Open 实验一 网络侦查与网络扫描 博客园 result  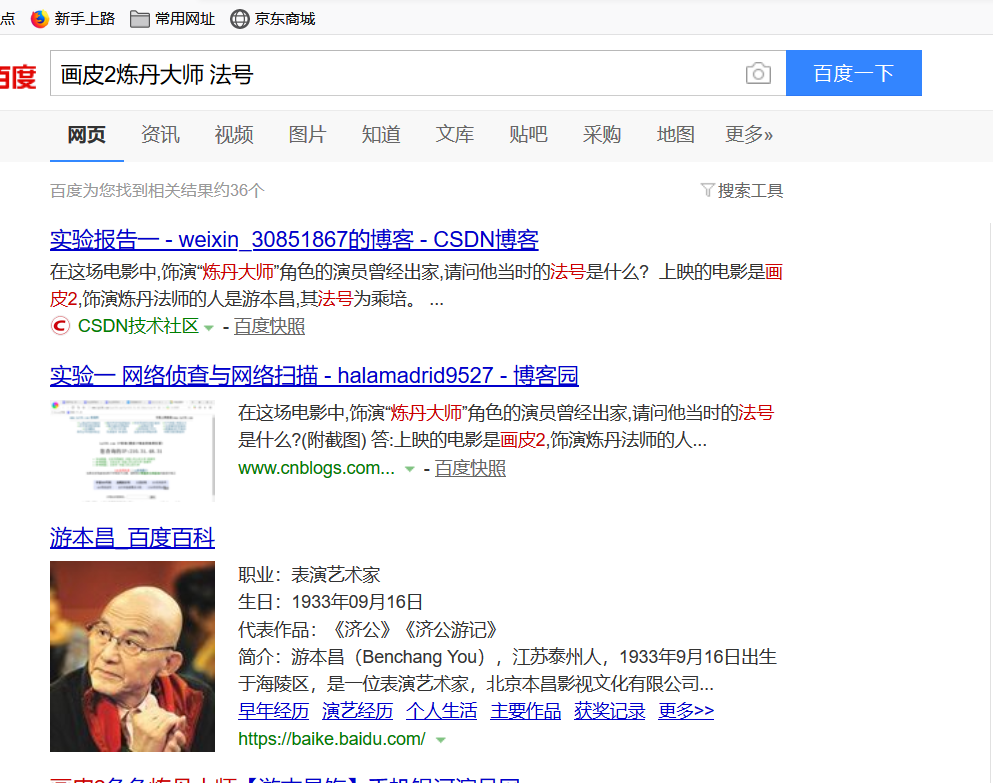[x=314, y=376]
